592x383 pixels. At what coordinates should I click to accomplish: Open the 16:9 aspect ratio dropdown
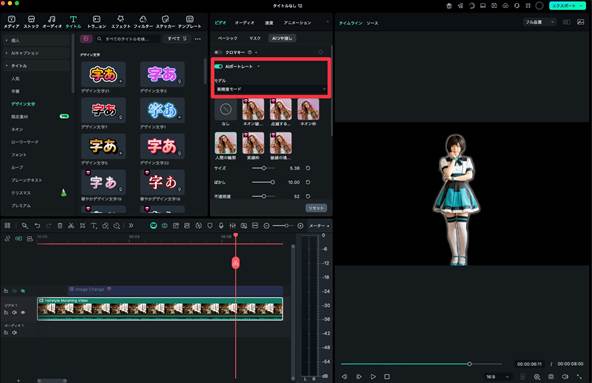497,377
